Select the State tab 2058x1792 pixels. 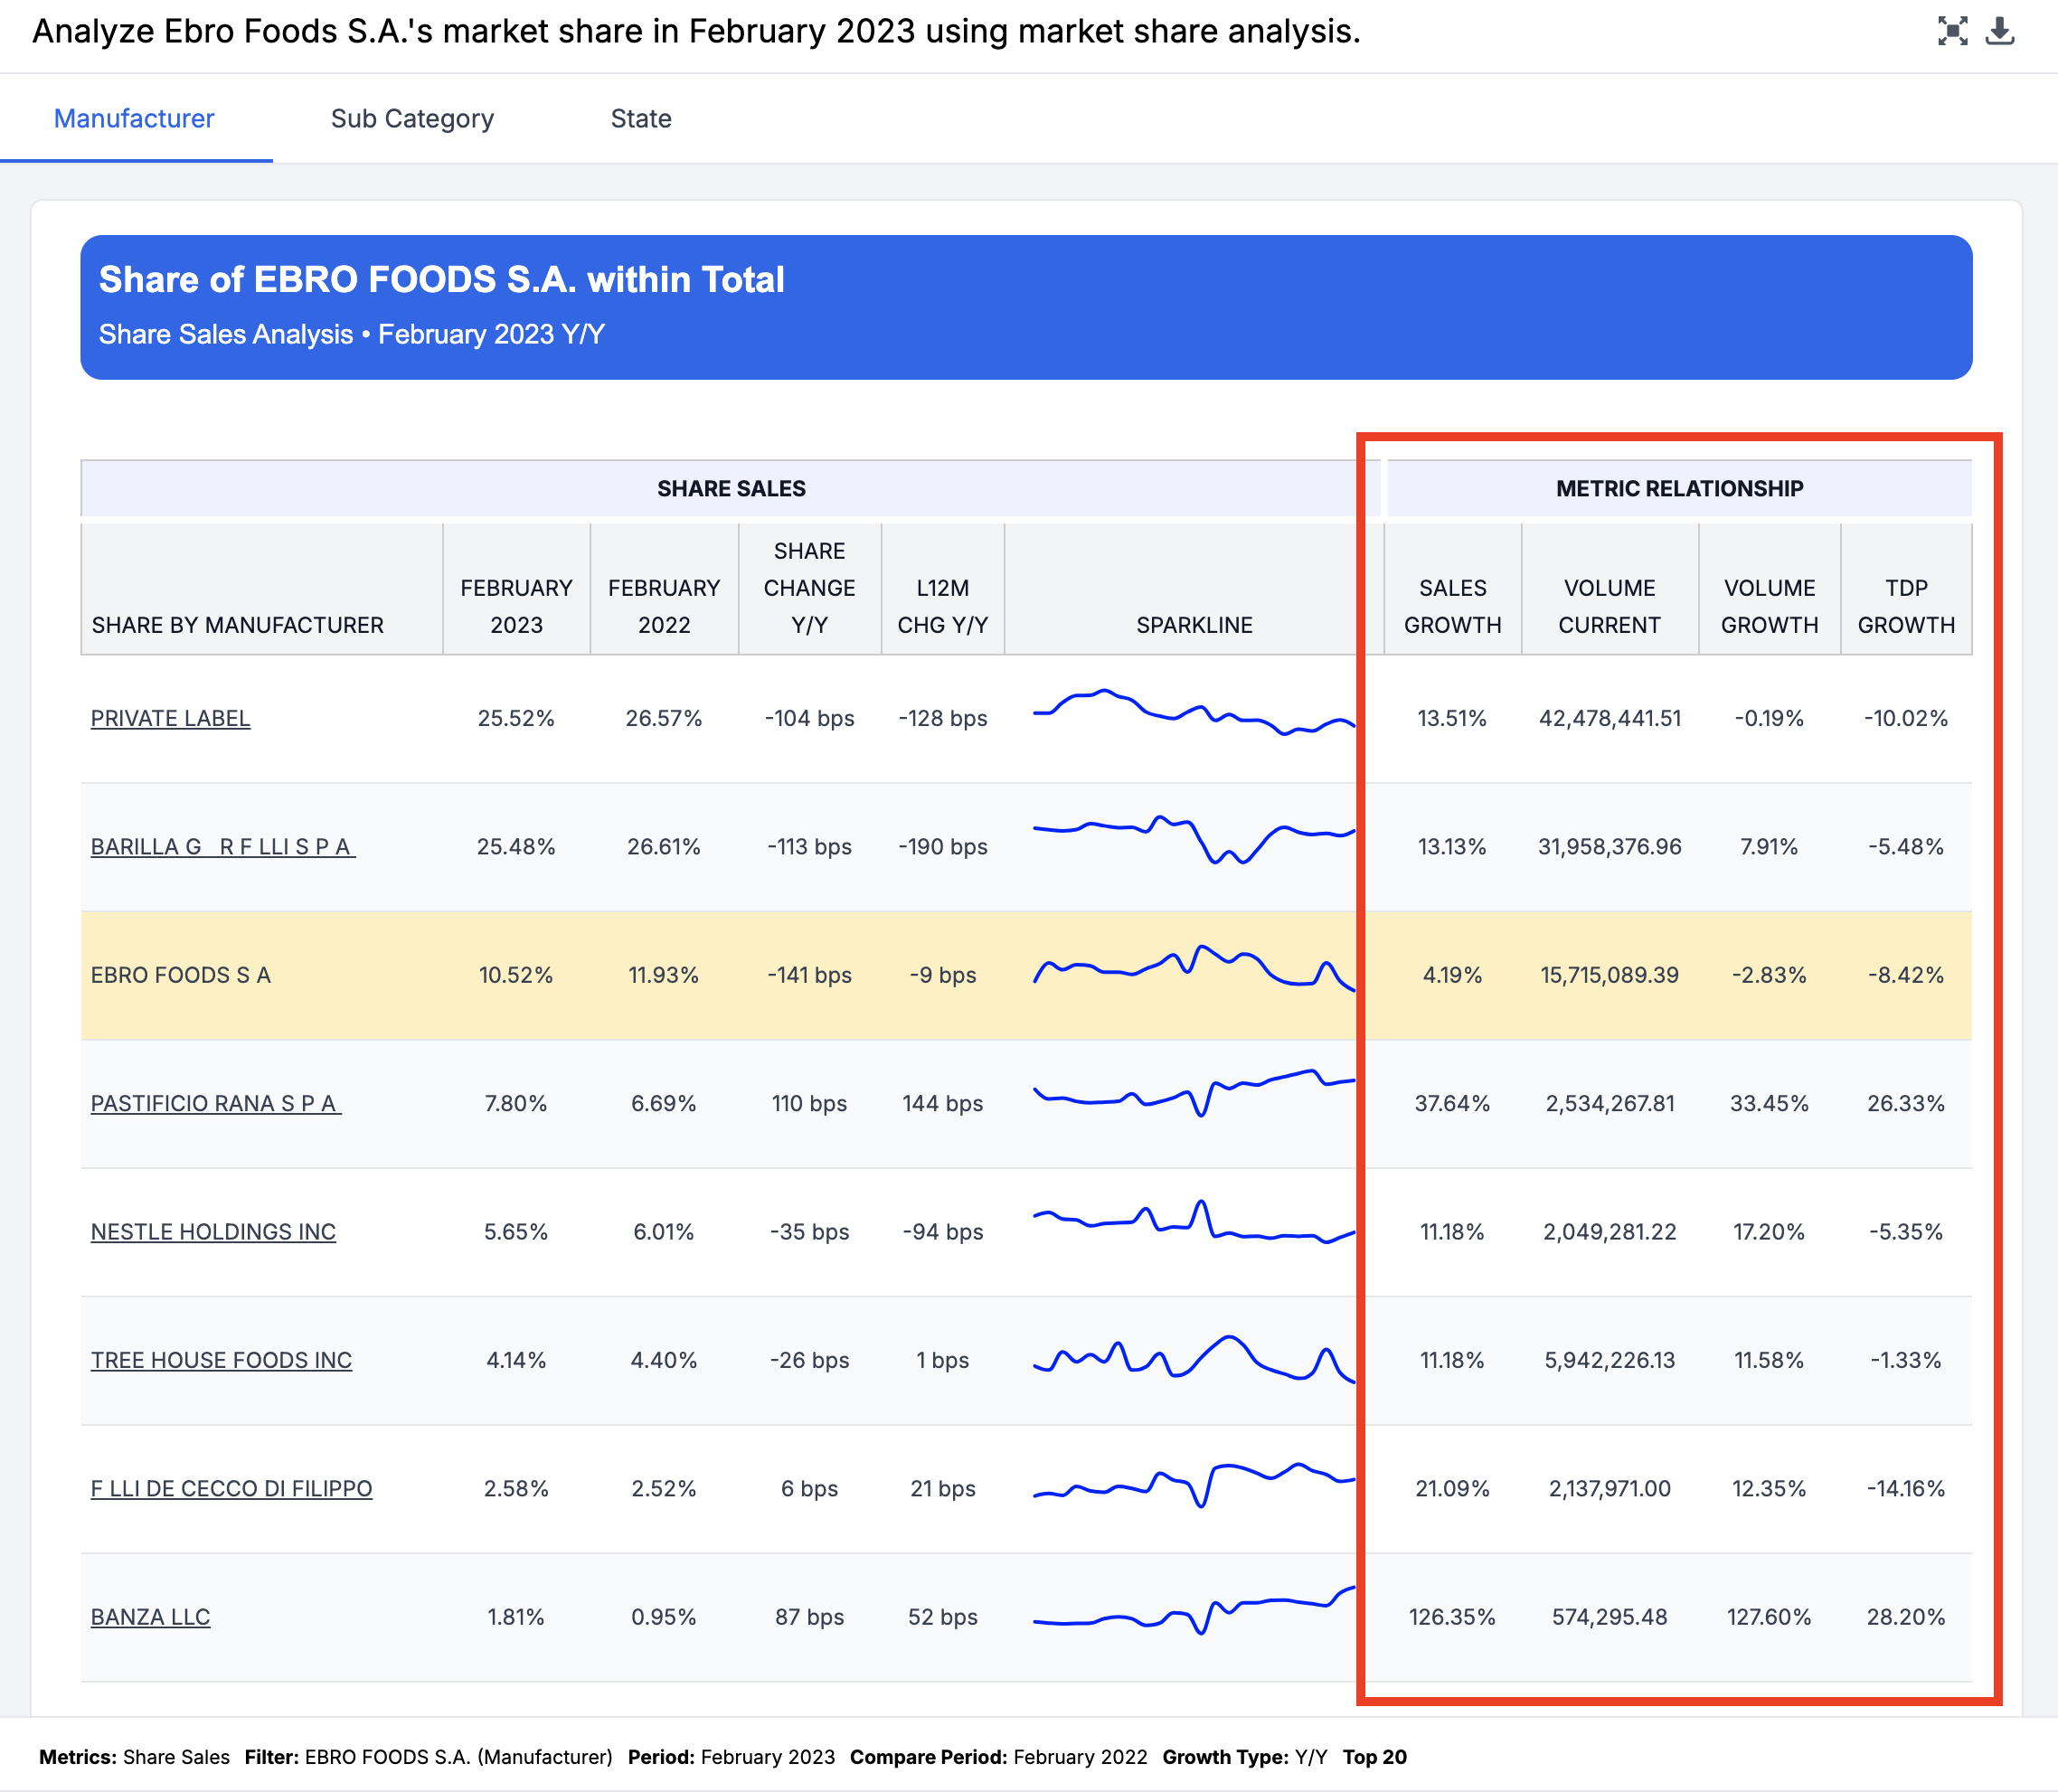coord(640,118)
